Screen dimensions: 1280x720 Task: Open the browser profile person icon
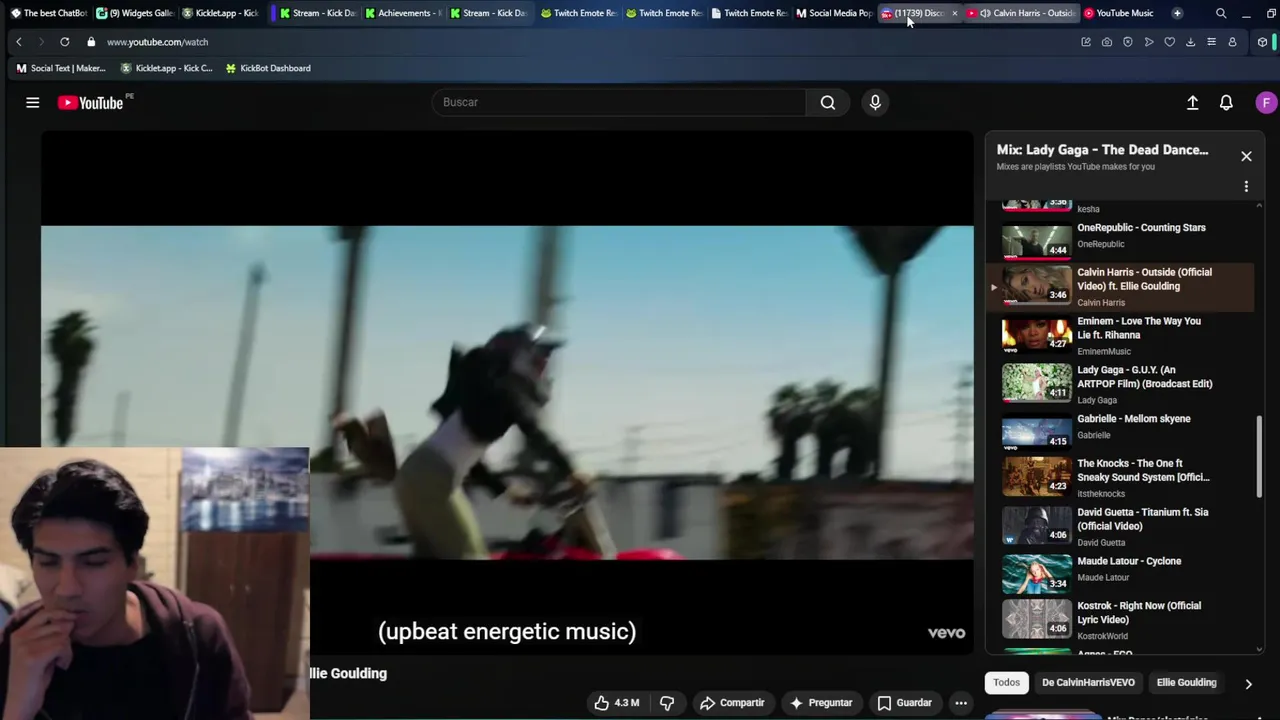[1232, 42]
